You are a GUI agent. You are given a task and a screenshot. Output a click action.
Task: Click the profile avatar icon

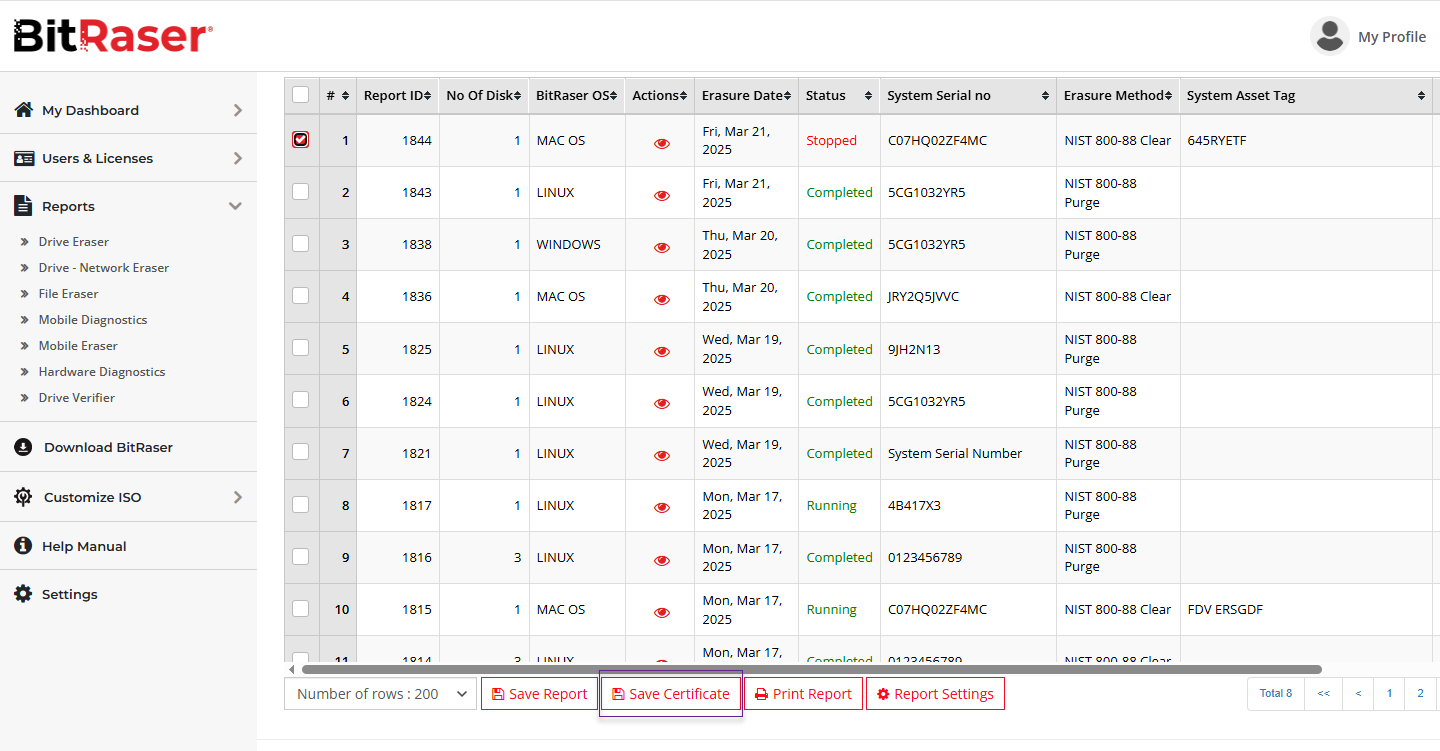point(1329,36)
